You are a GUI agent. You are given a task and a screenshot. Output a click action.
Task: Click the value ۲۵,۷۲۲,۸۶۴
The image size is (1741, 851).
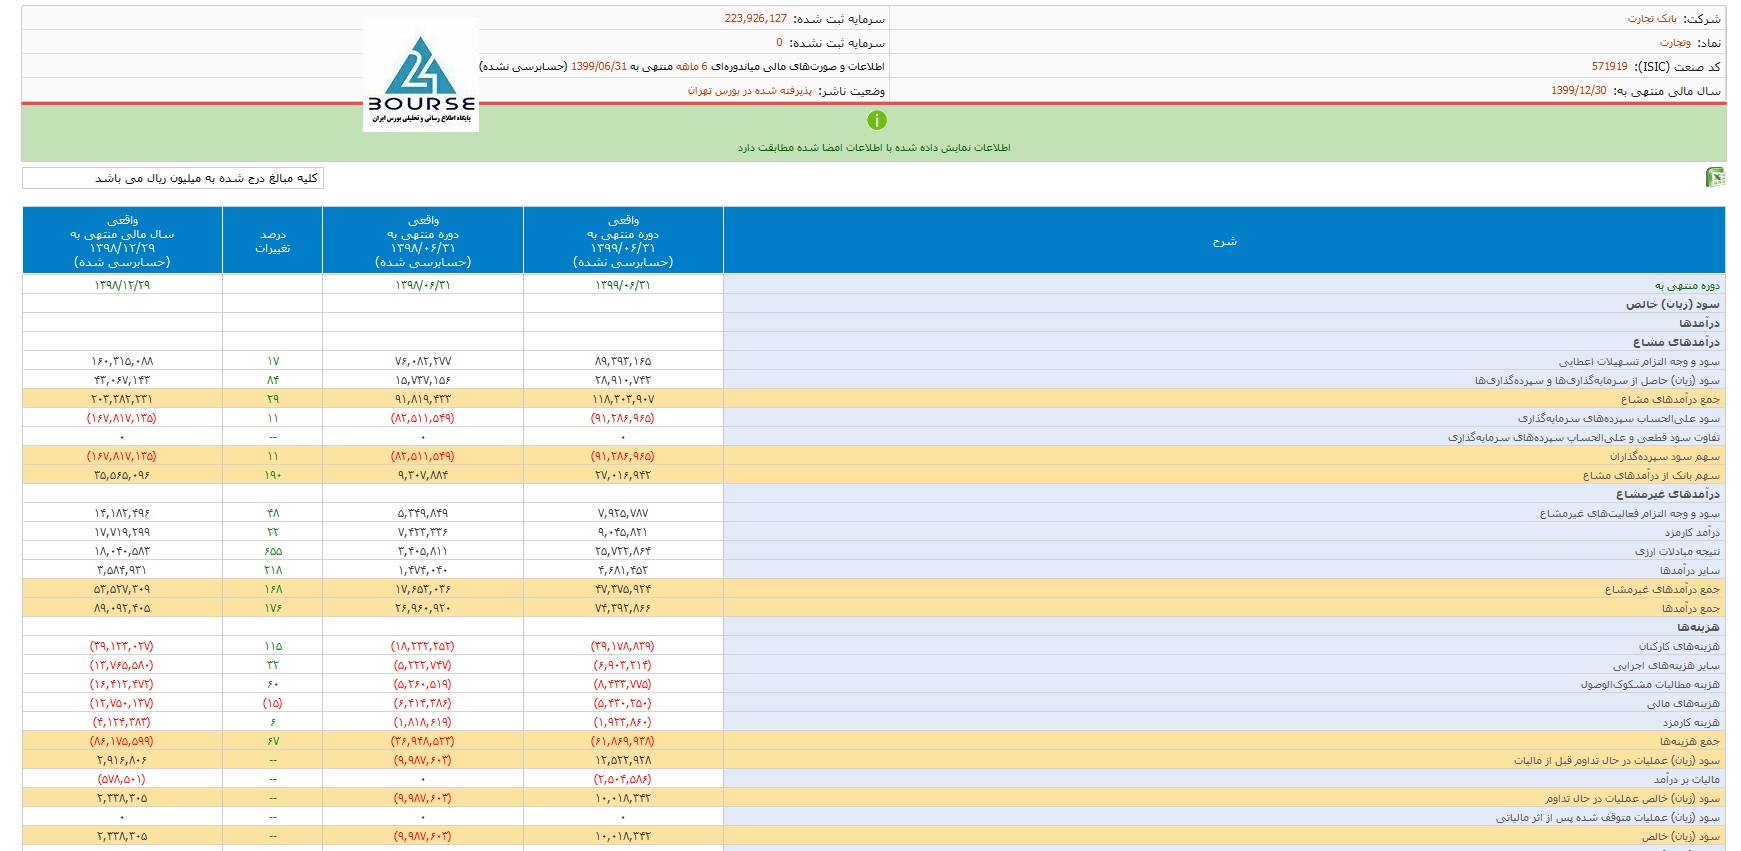622,551
